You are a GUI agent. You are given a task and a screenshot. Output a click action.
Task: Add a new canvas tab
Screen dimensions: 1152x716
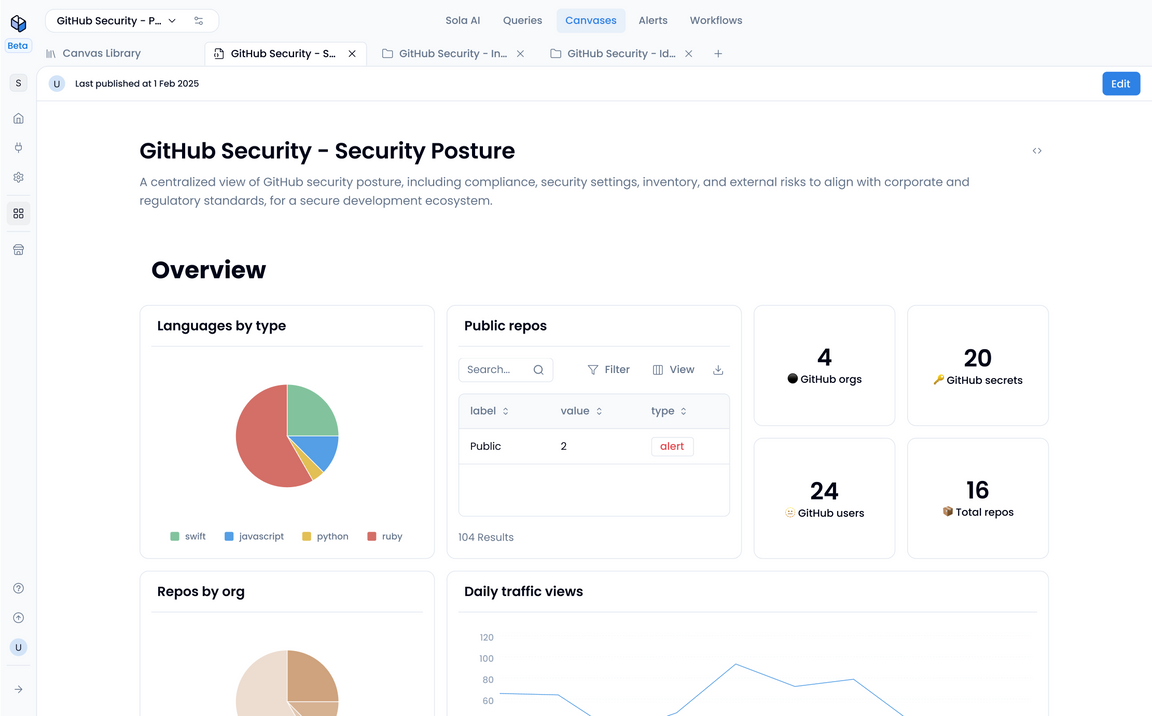coord(718,54)
